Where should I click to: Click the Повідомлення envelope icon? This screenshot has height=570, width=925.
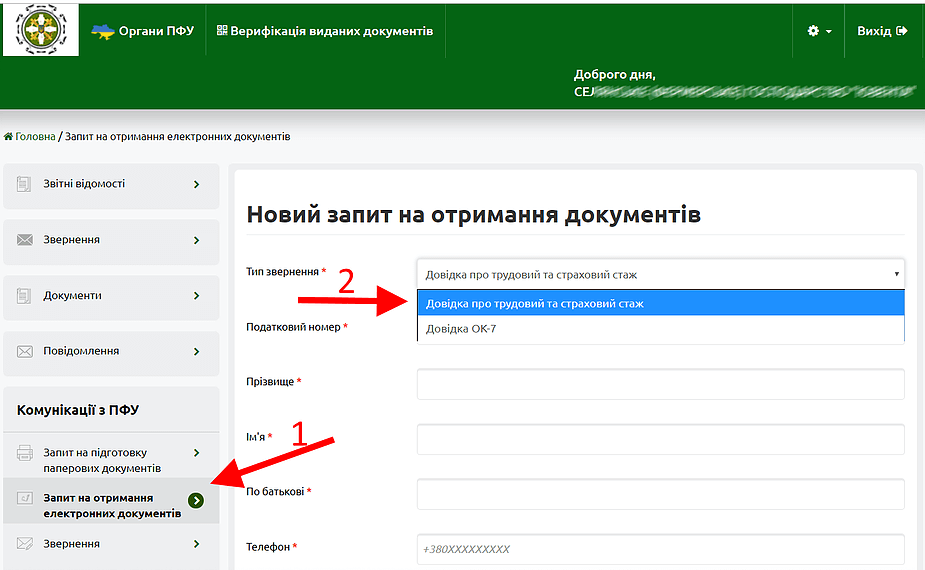pyautogui.click(x=25, y=351)
